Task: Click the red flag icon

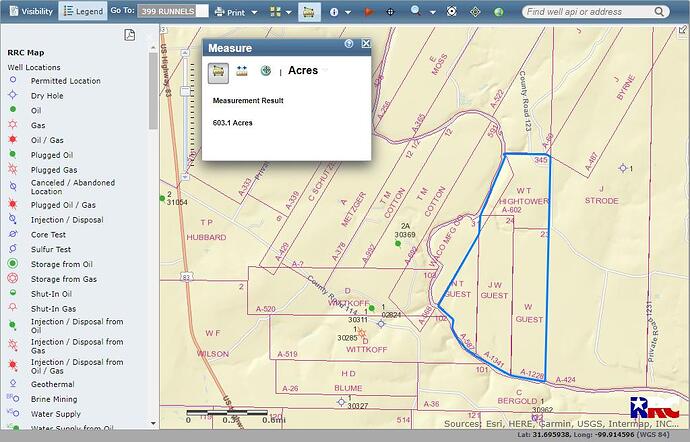Action: click(x=369, y=12)
